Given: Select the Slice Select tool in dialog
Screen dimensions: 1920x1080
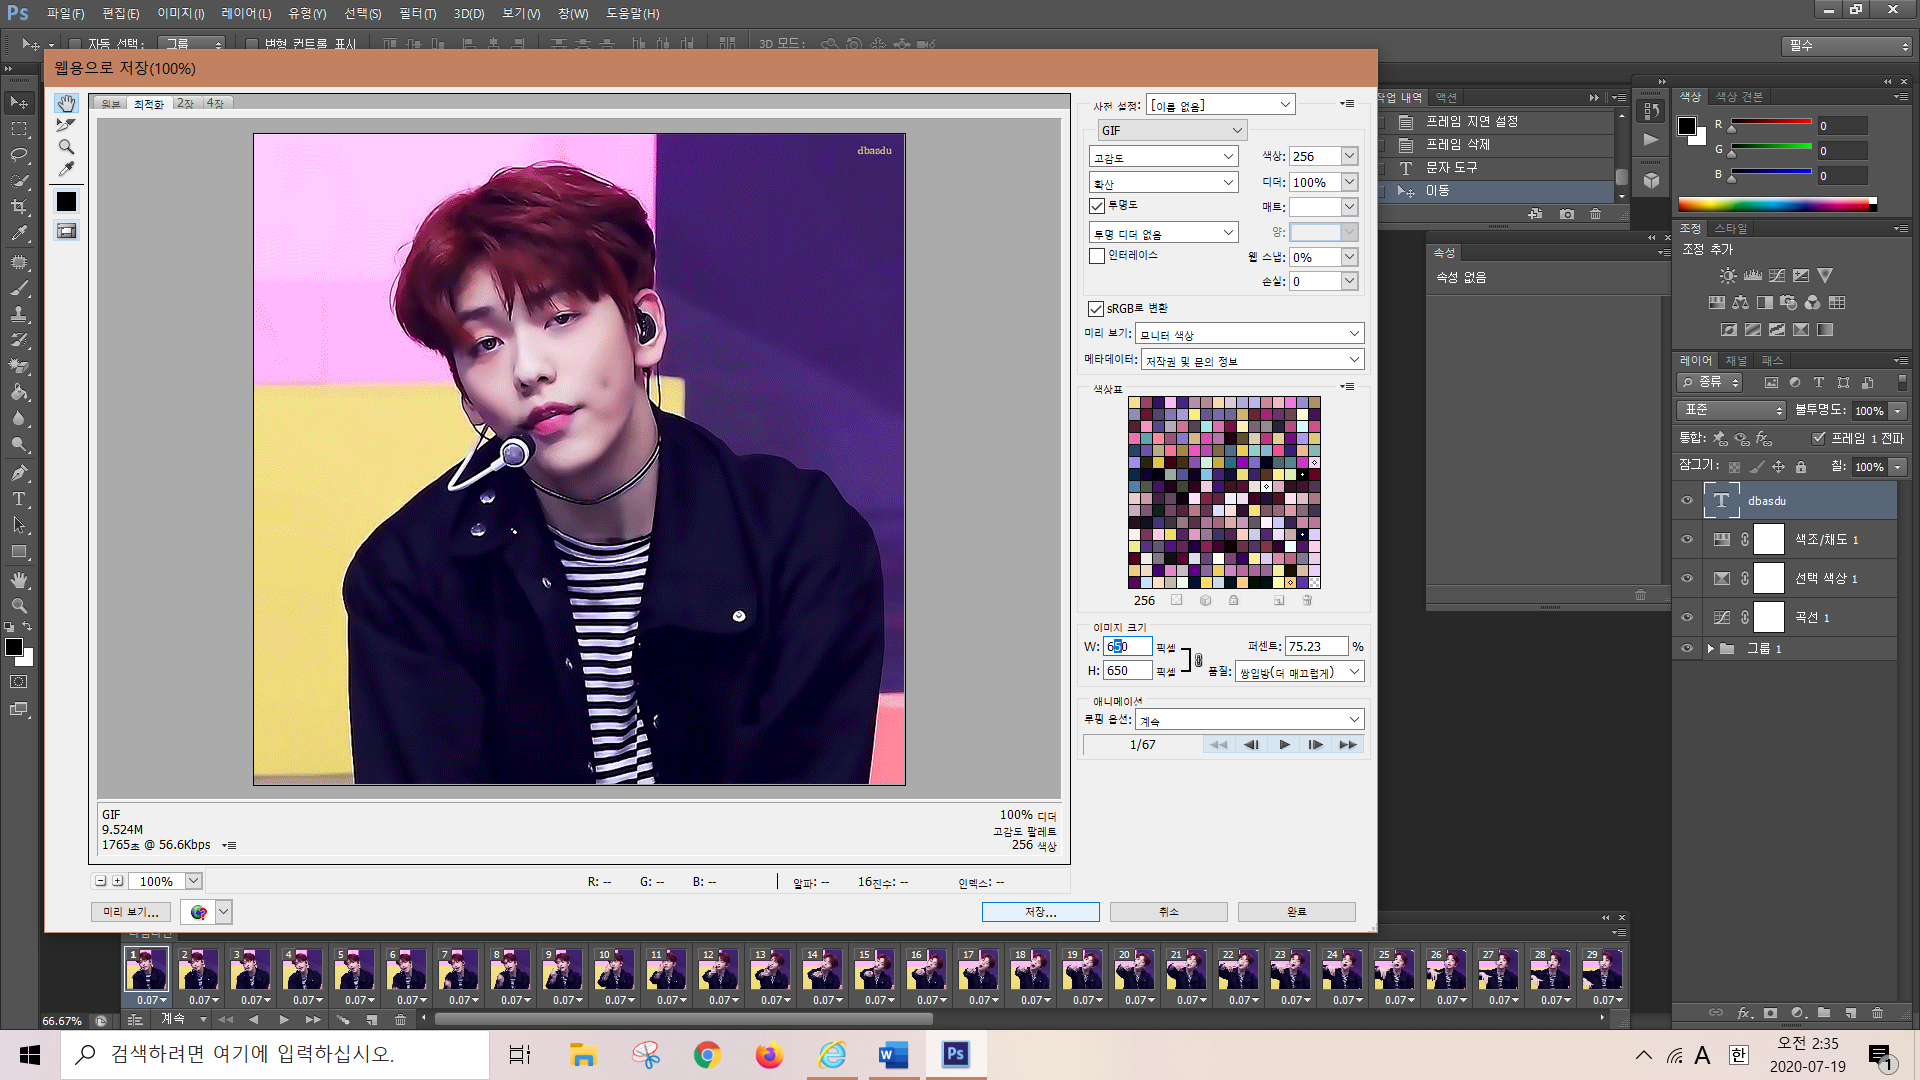Looking at the screenshot, I should [x=66, y=125].
